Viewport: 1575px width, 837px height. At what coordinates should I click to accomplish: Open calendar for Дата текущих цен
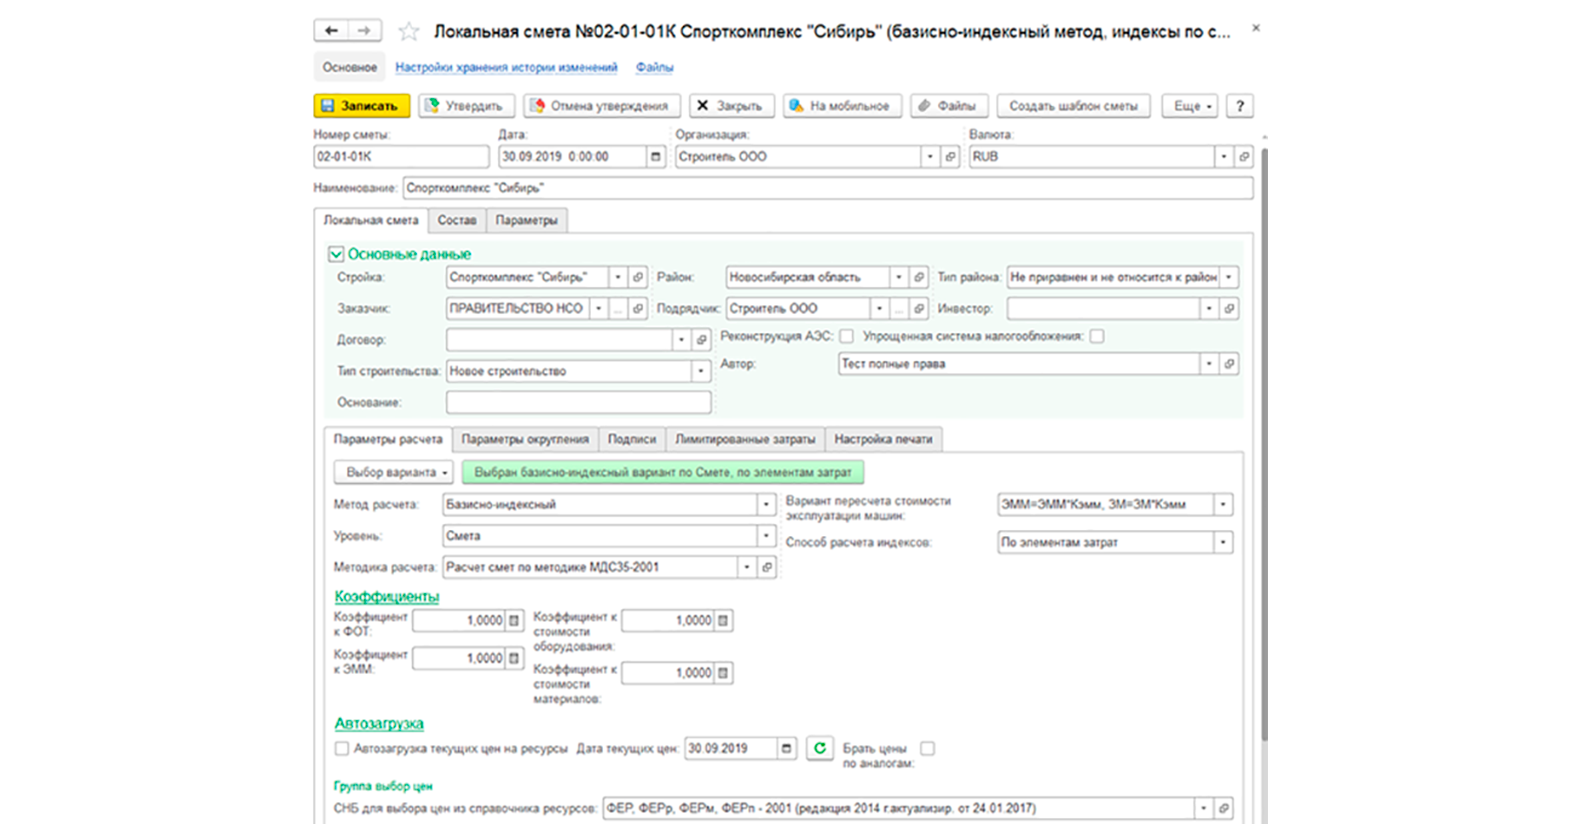[x=787, y=748]
